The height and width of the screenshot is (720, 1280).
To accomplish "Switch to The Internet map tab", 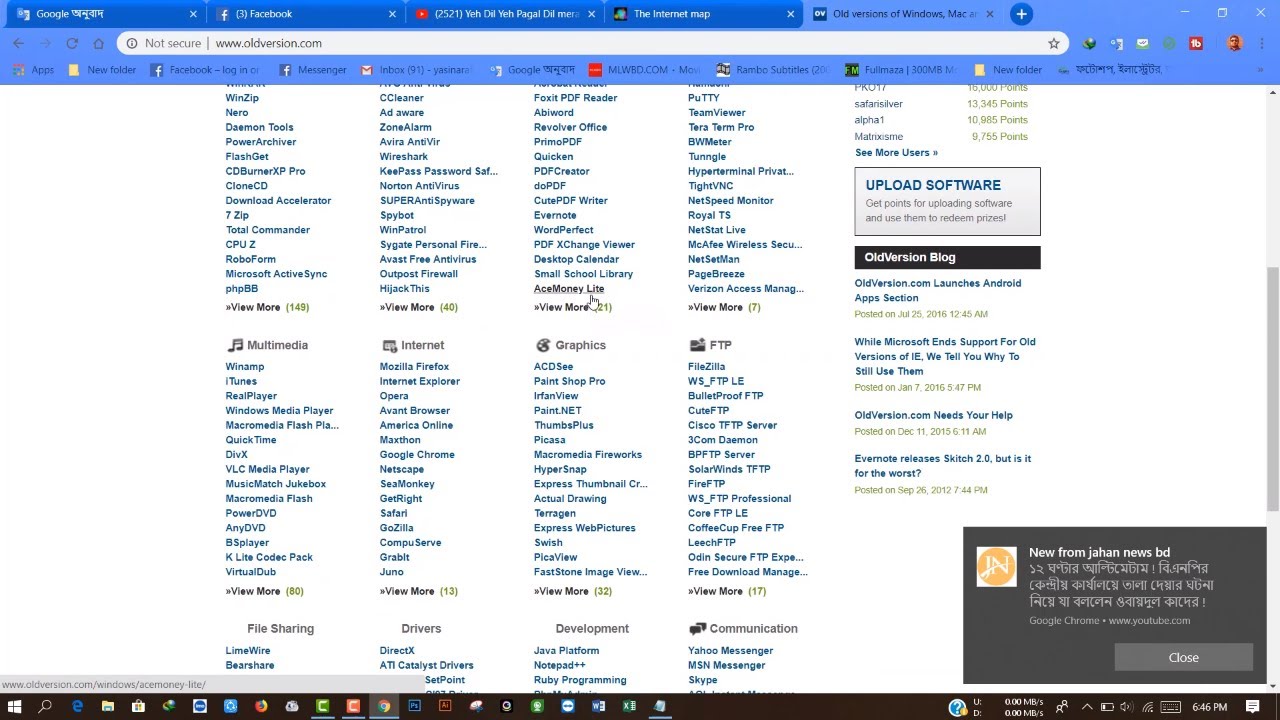I will [702, 14].
